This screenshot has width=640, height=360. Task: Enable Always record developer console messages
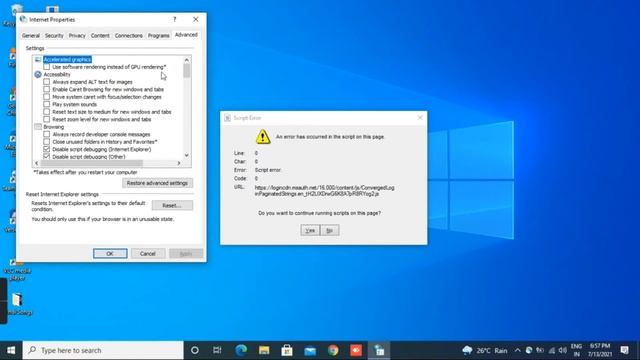[47, 134]
